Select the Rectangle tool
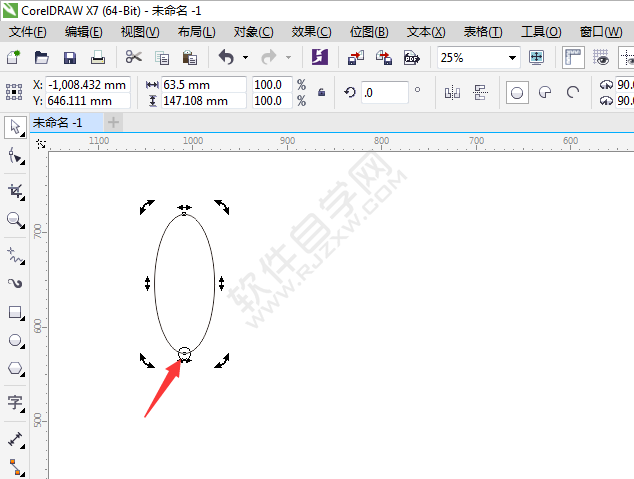 (x=15, y=312)
